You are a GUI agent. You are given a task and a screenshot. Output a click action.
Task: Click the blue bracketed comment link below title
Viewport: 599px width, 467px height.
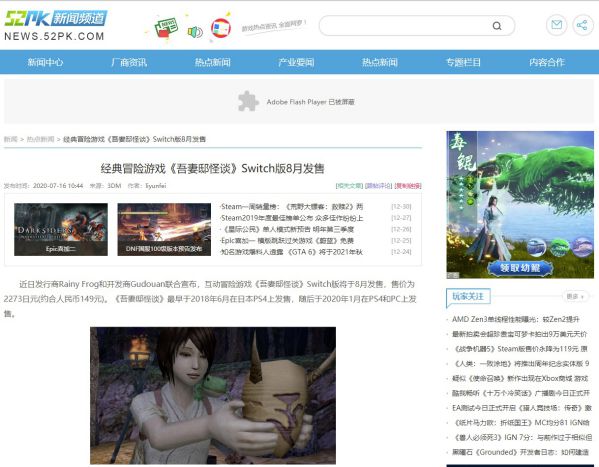tap(378, 186)
